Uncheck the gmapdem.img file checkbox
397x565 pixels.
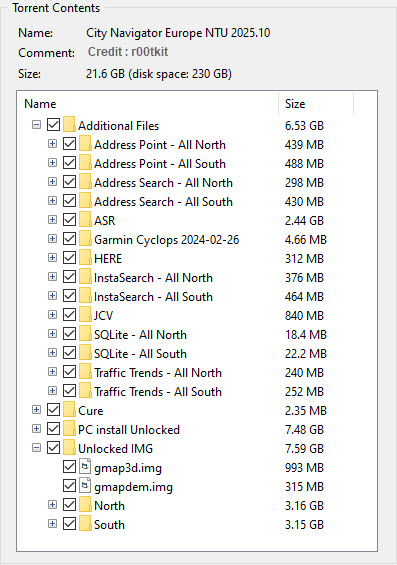coord(69,486)
